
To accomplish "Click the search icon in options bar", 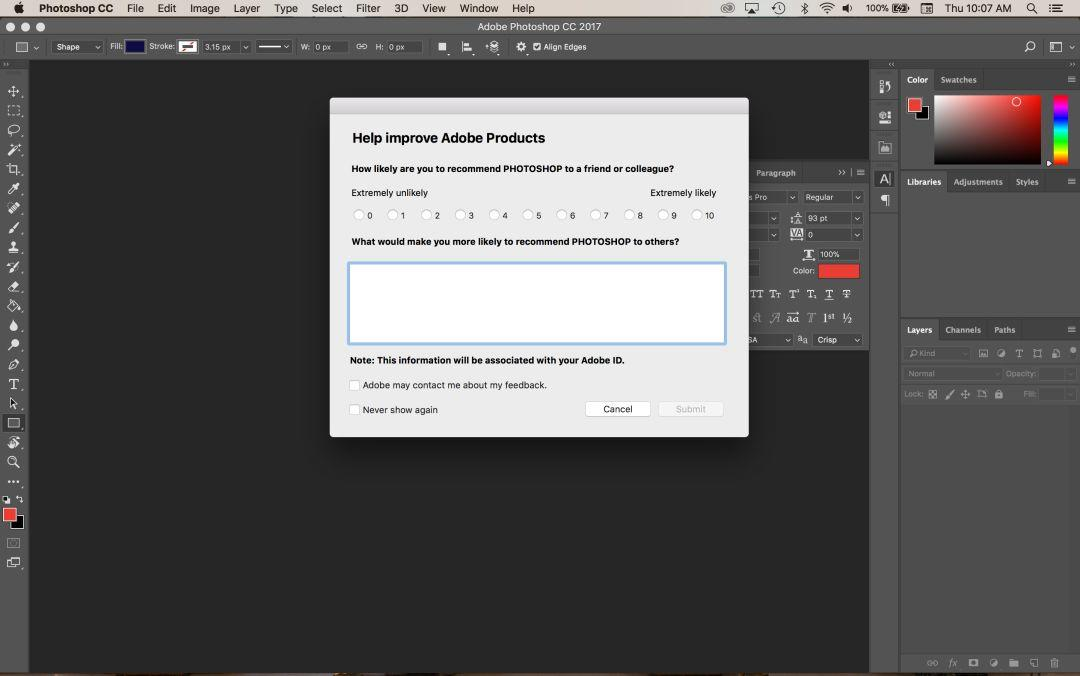I will pyautogui.click(x=1030, y=47).
